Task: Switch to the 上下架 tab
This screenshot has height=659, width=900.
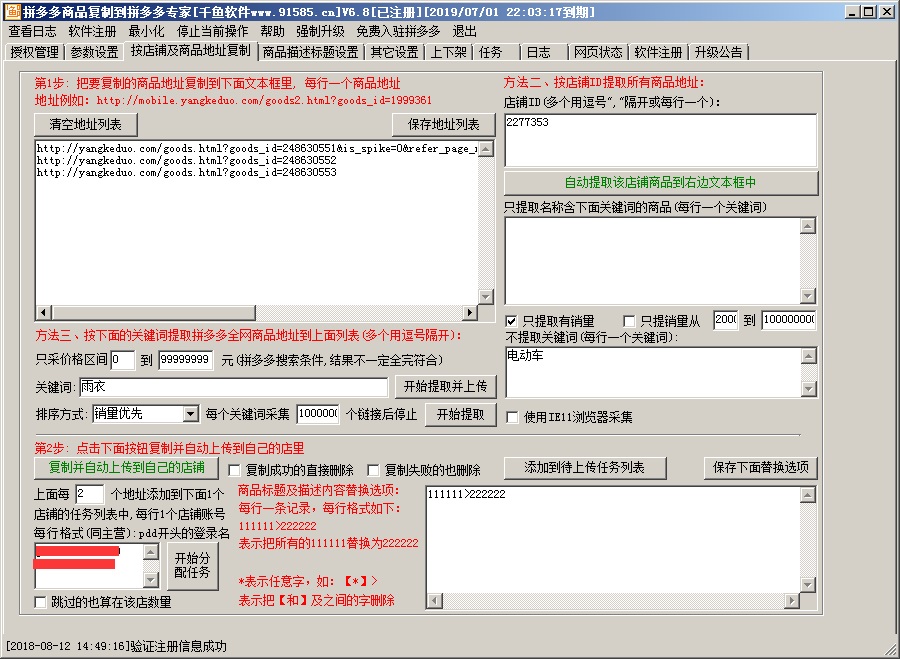Action: 448,52
